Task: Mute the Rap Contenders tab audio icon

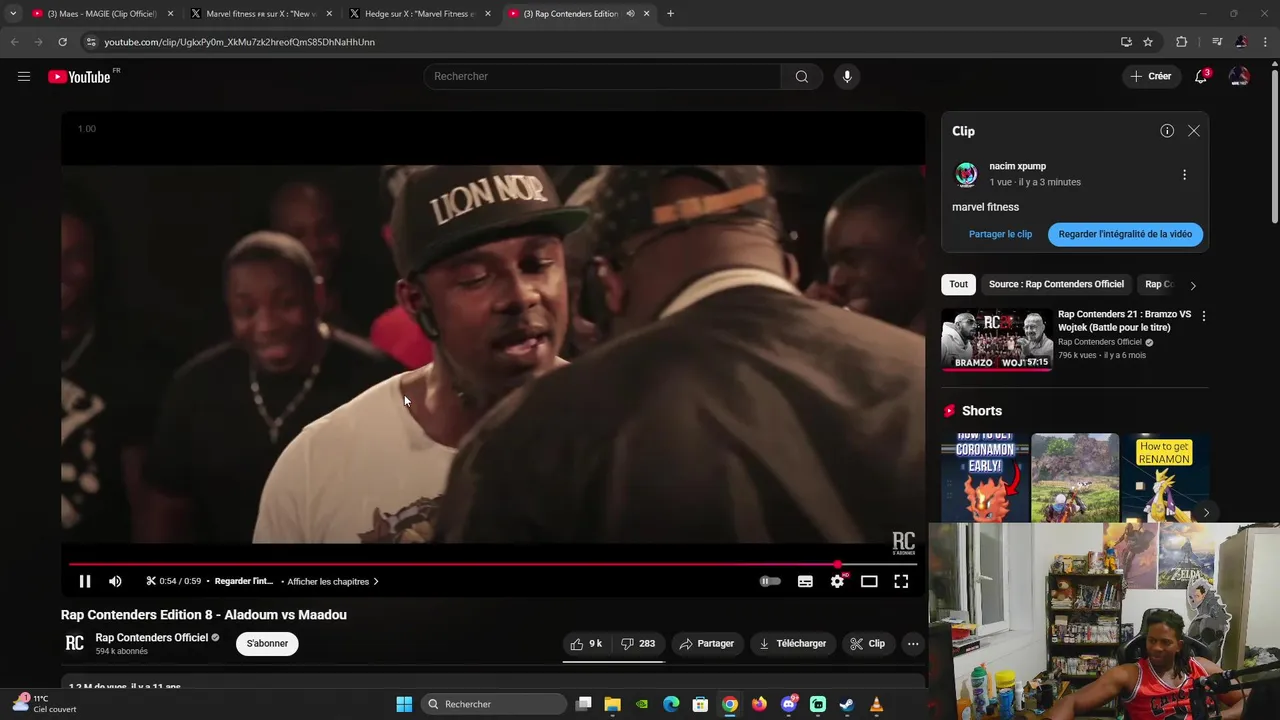Action: pyautogui.click(x=630, y=14)
